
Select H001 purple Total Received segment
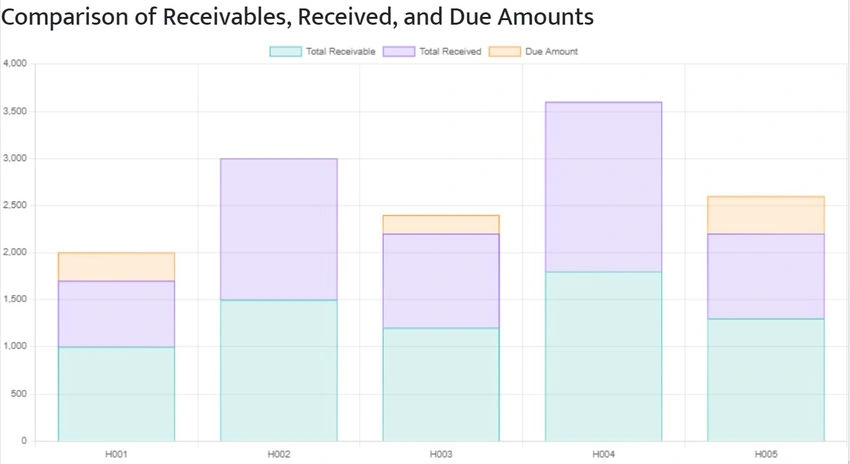[x=117, y=314]
